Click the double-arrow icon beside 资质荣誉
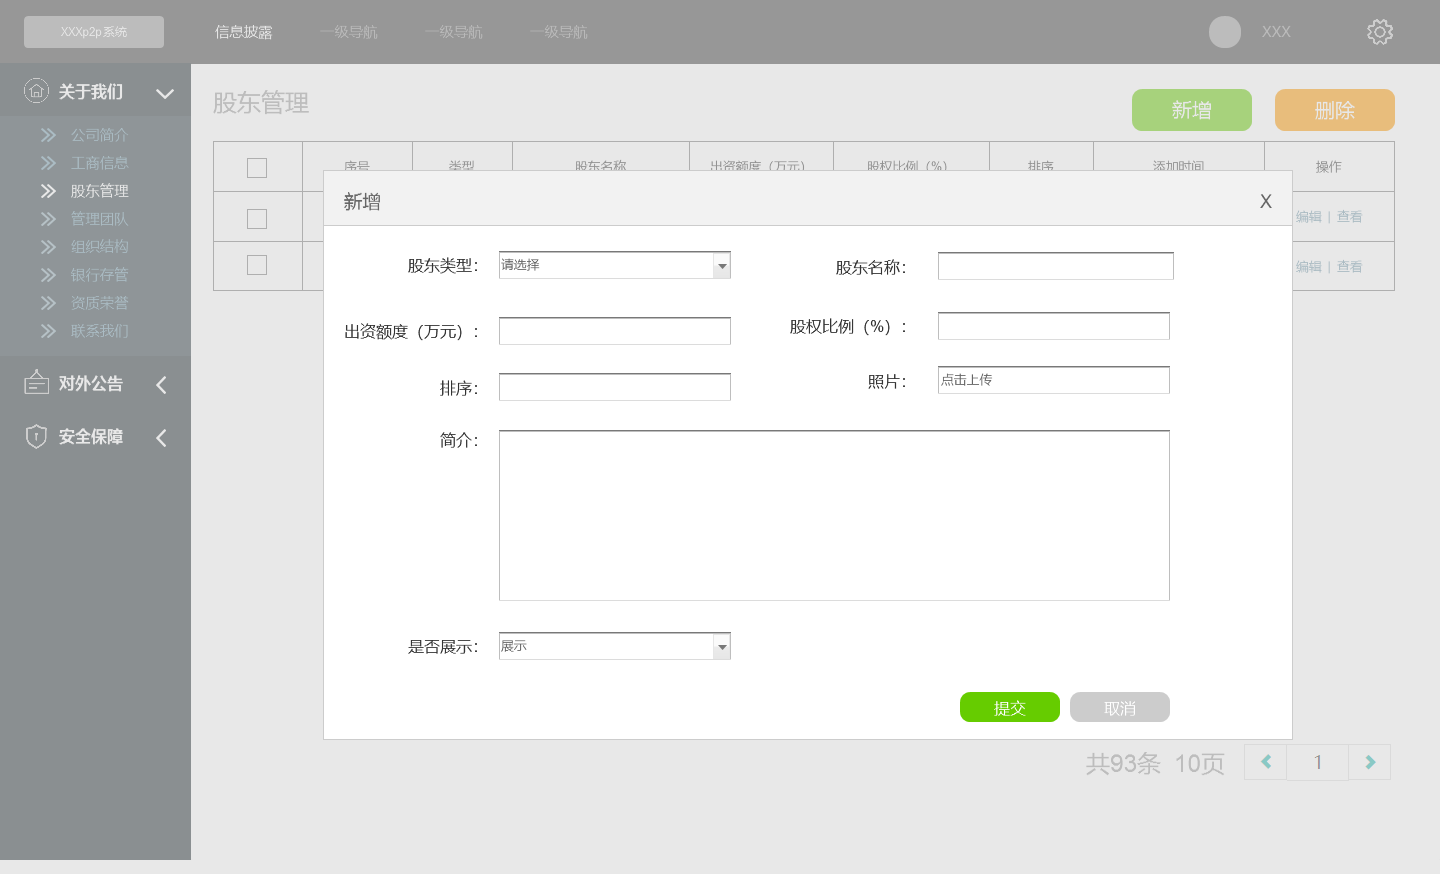Image resolution: width=1440 pixels, height=874 pixels. [x=48, y=303]
